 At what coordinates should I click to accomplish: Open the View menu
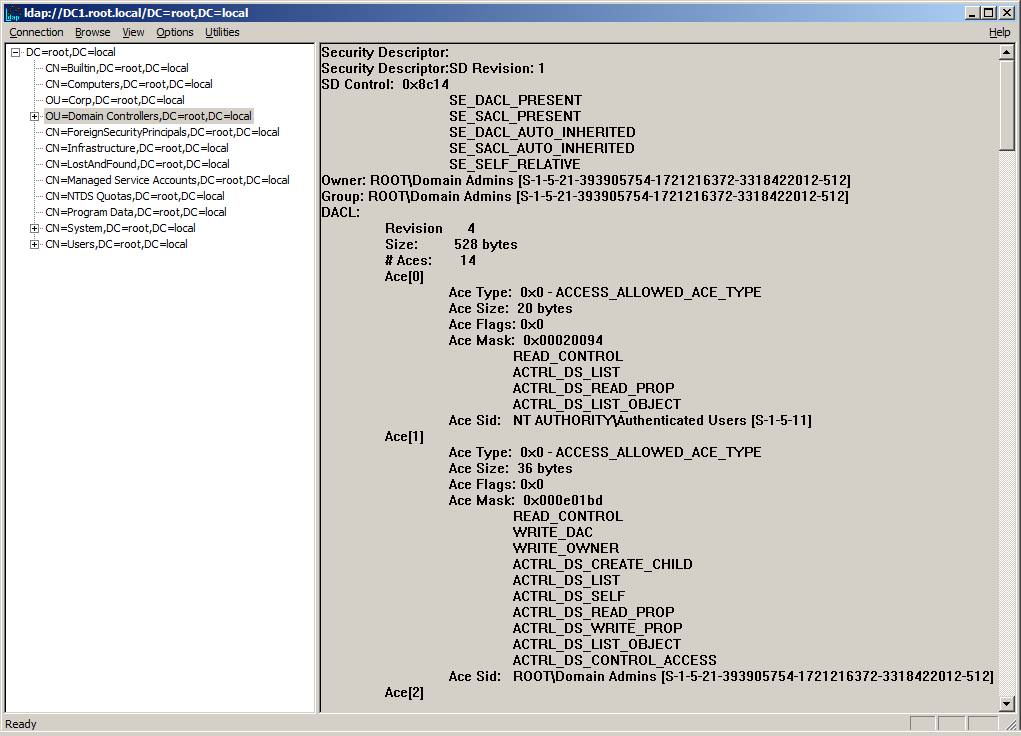click(x=133, y=32)
